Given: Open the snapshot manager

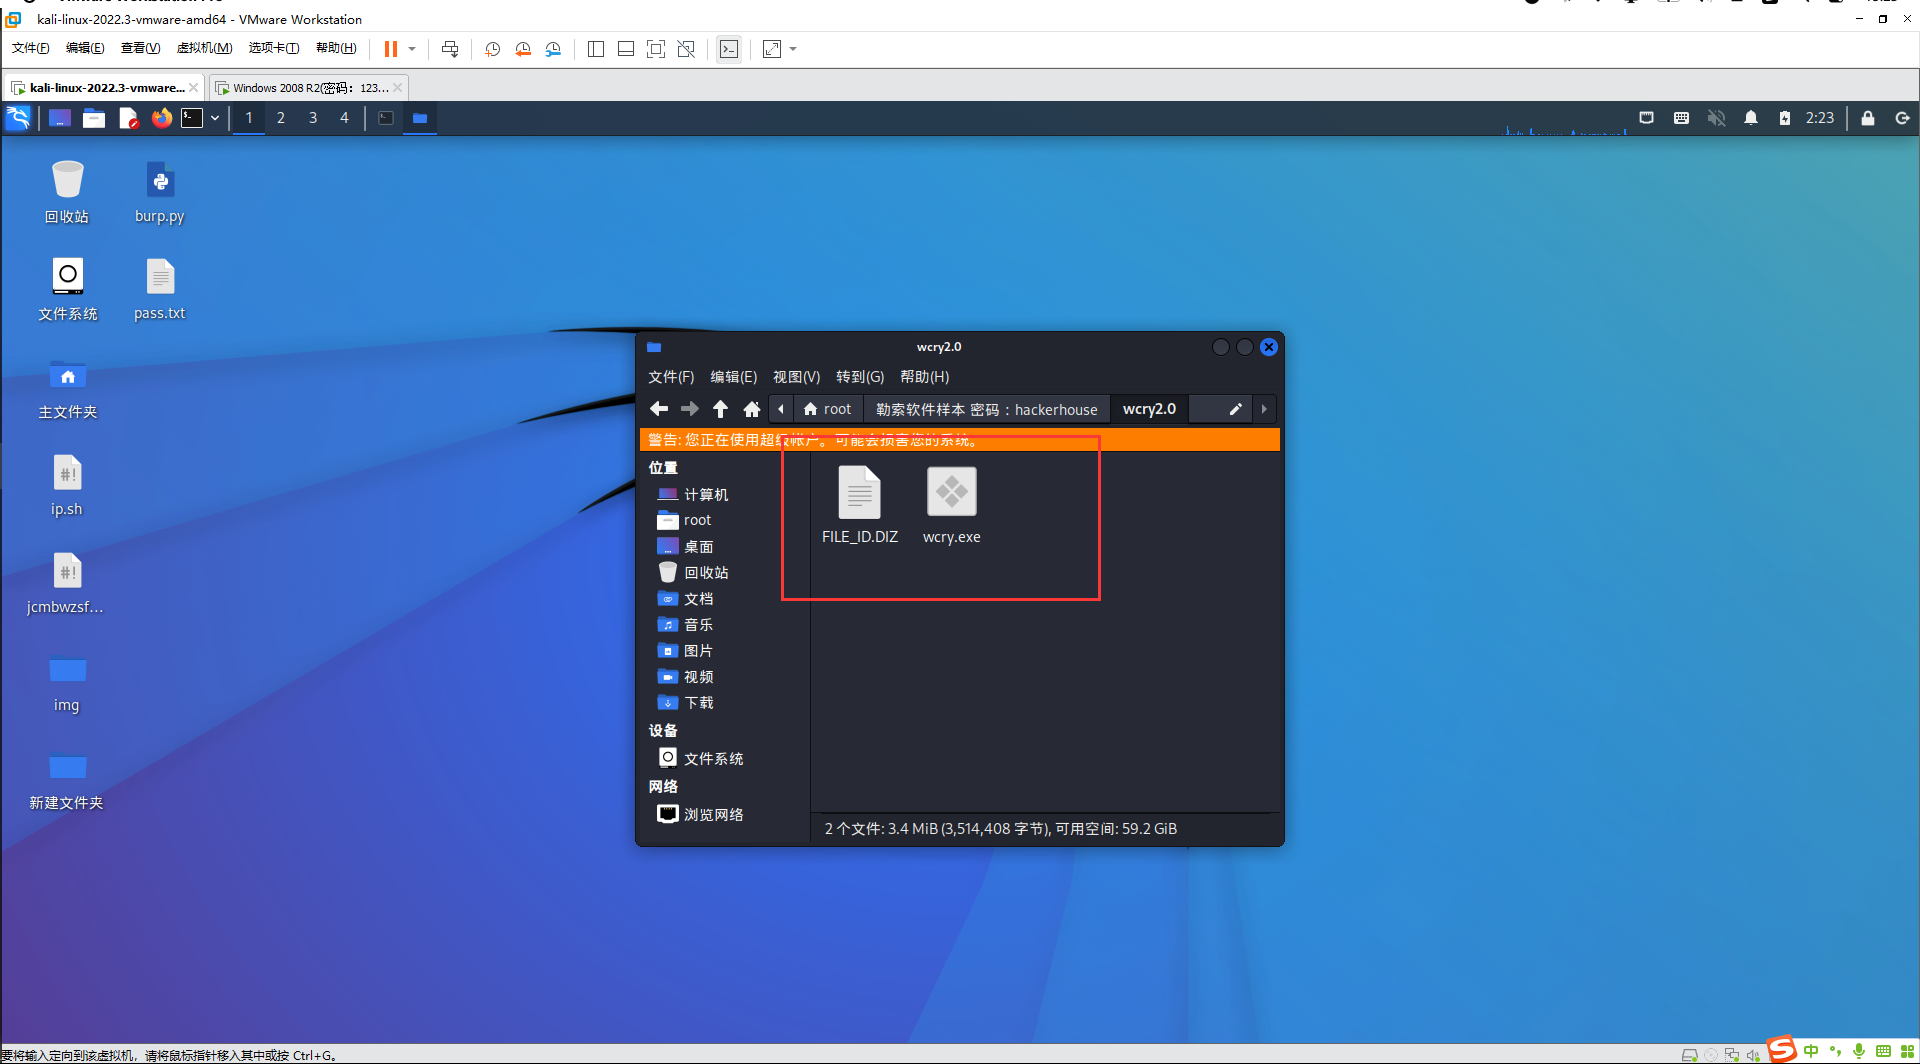Looking at the screenshot, I should (x=553, y=49).
